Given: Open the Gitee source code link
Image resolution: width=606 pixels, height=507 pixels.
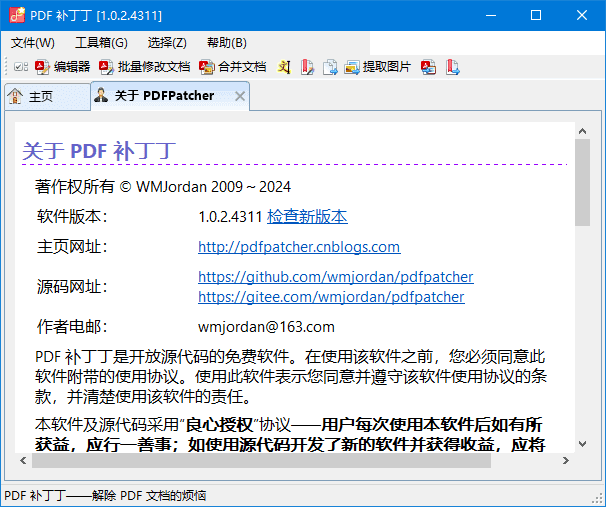Looking at the screenshot, I should tap(331, 297).
